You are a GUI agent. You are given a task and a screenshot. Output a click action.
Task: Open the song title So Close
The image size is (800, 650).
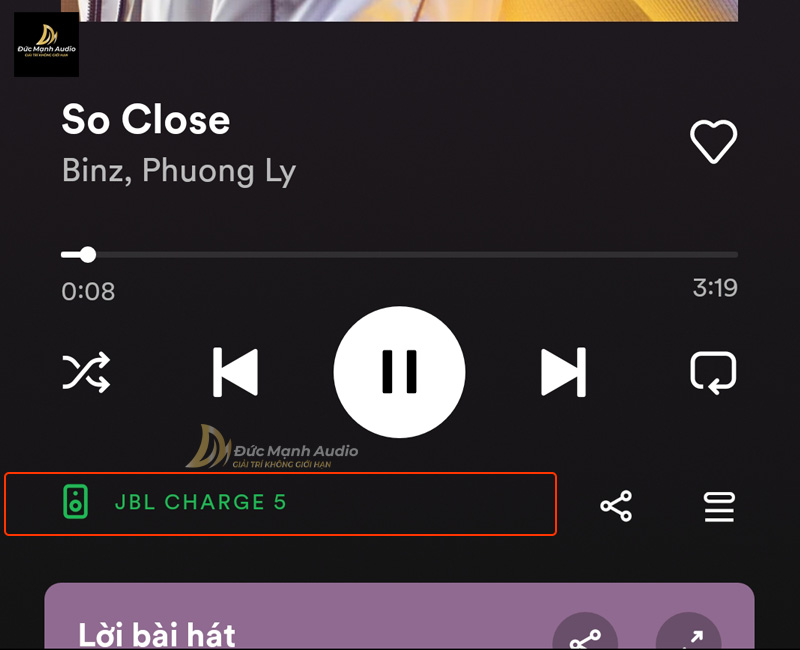[x=146, y=119]
